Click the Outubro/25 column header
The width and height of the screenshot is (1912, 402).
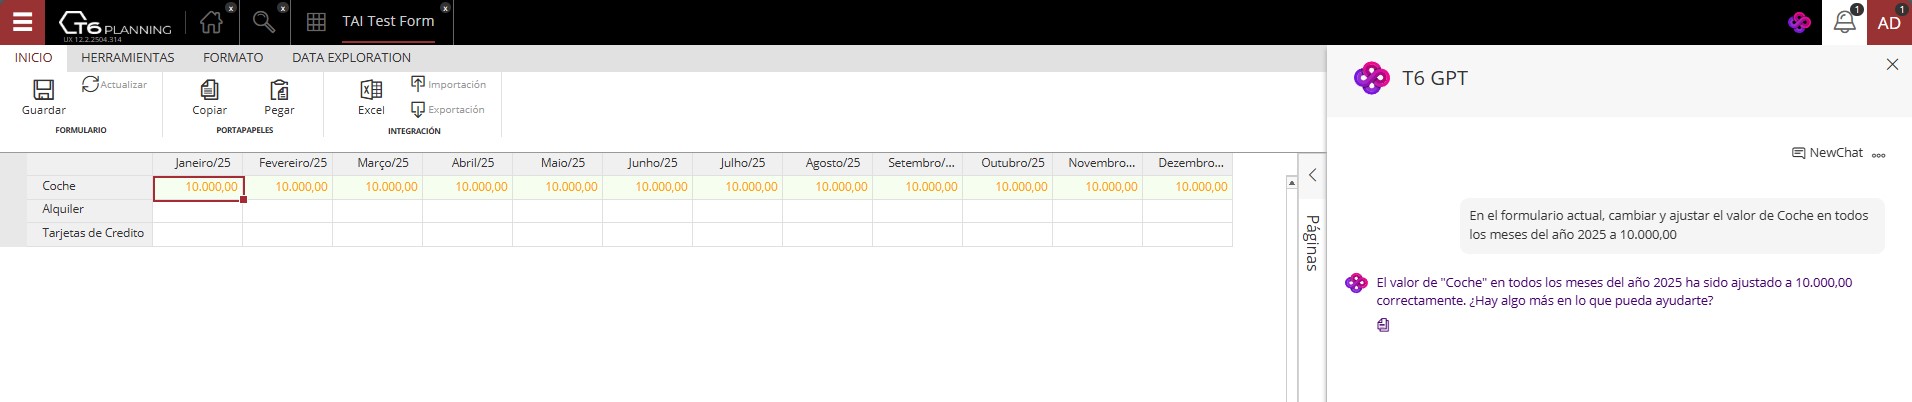pyautogui.click(x=1008, y=163)
